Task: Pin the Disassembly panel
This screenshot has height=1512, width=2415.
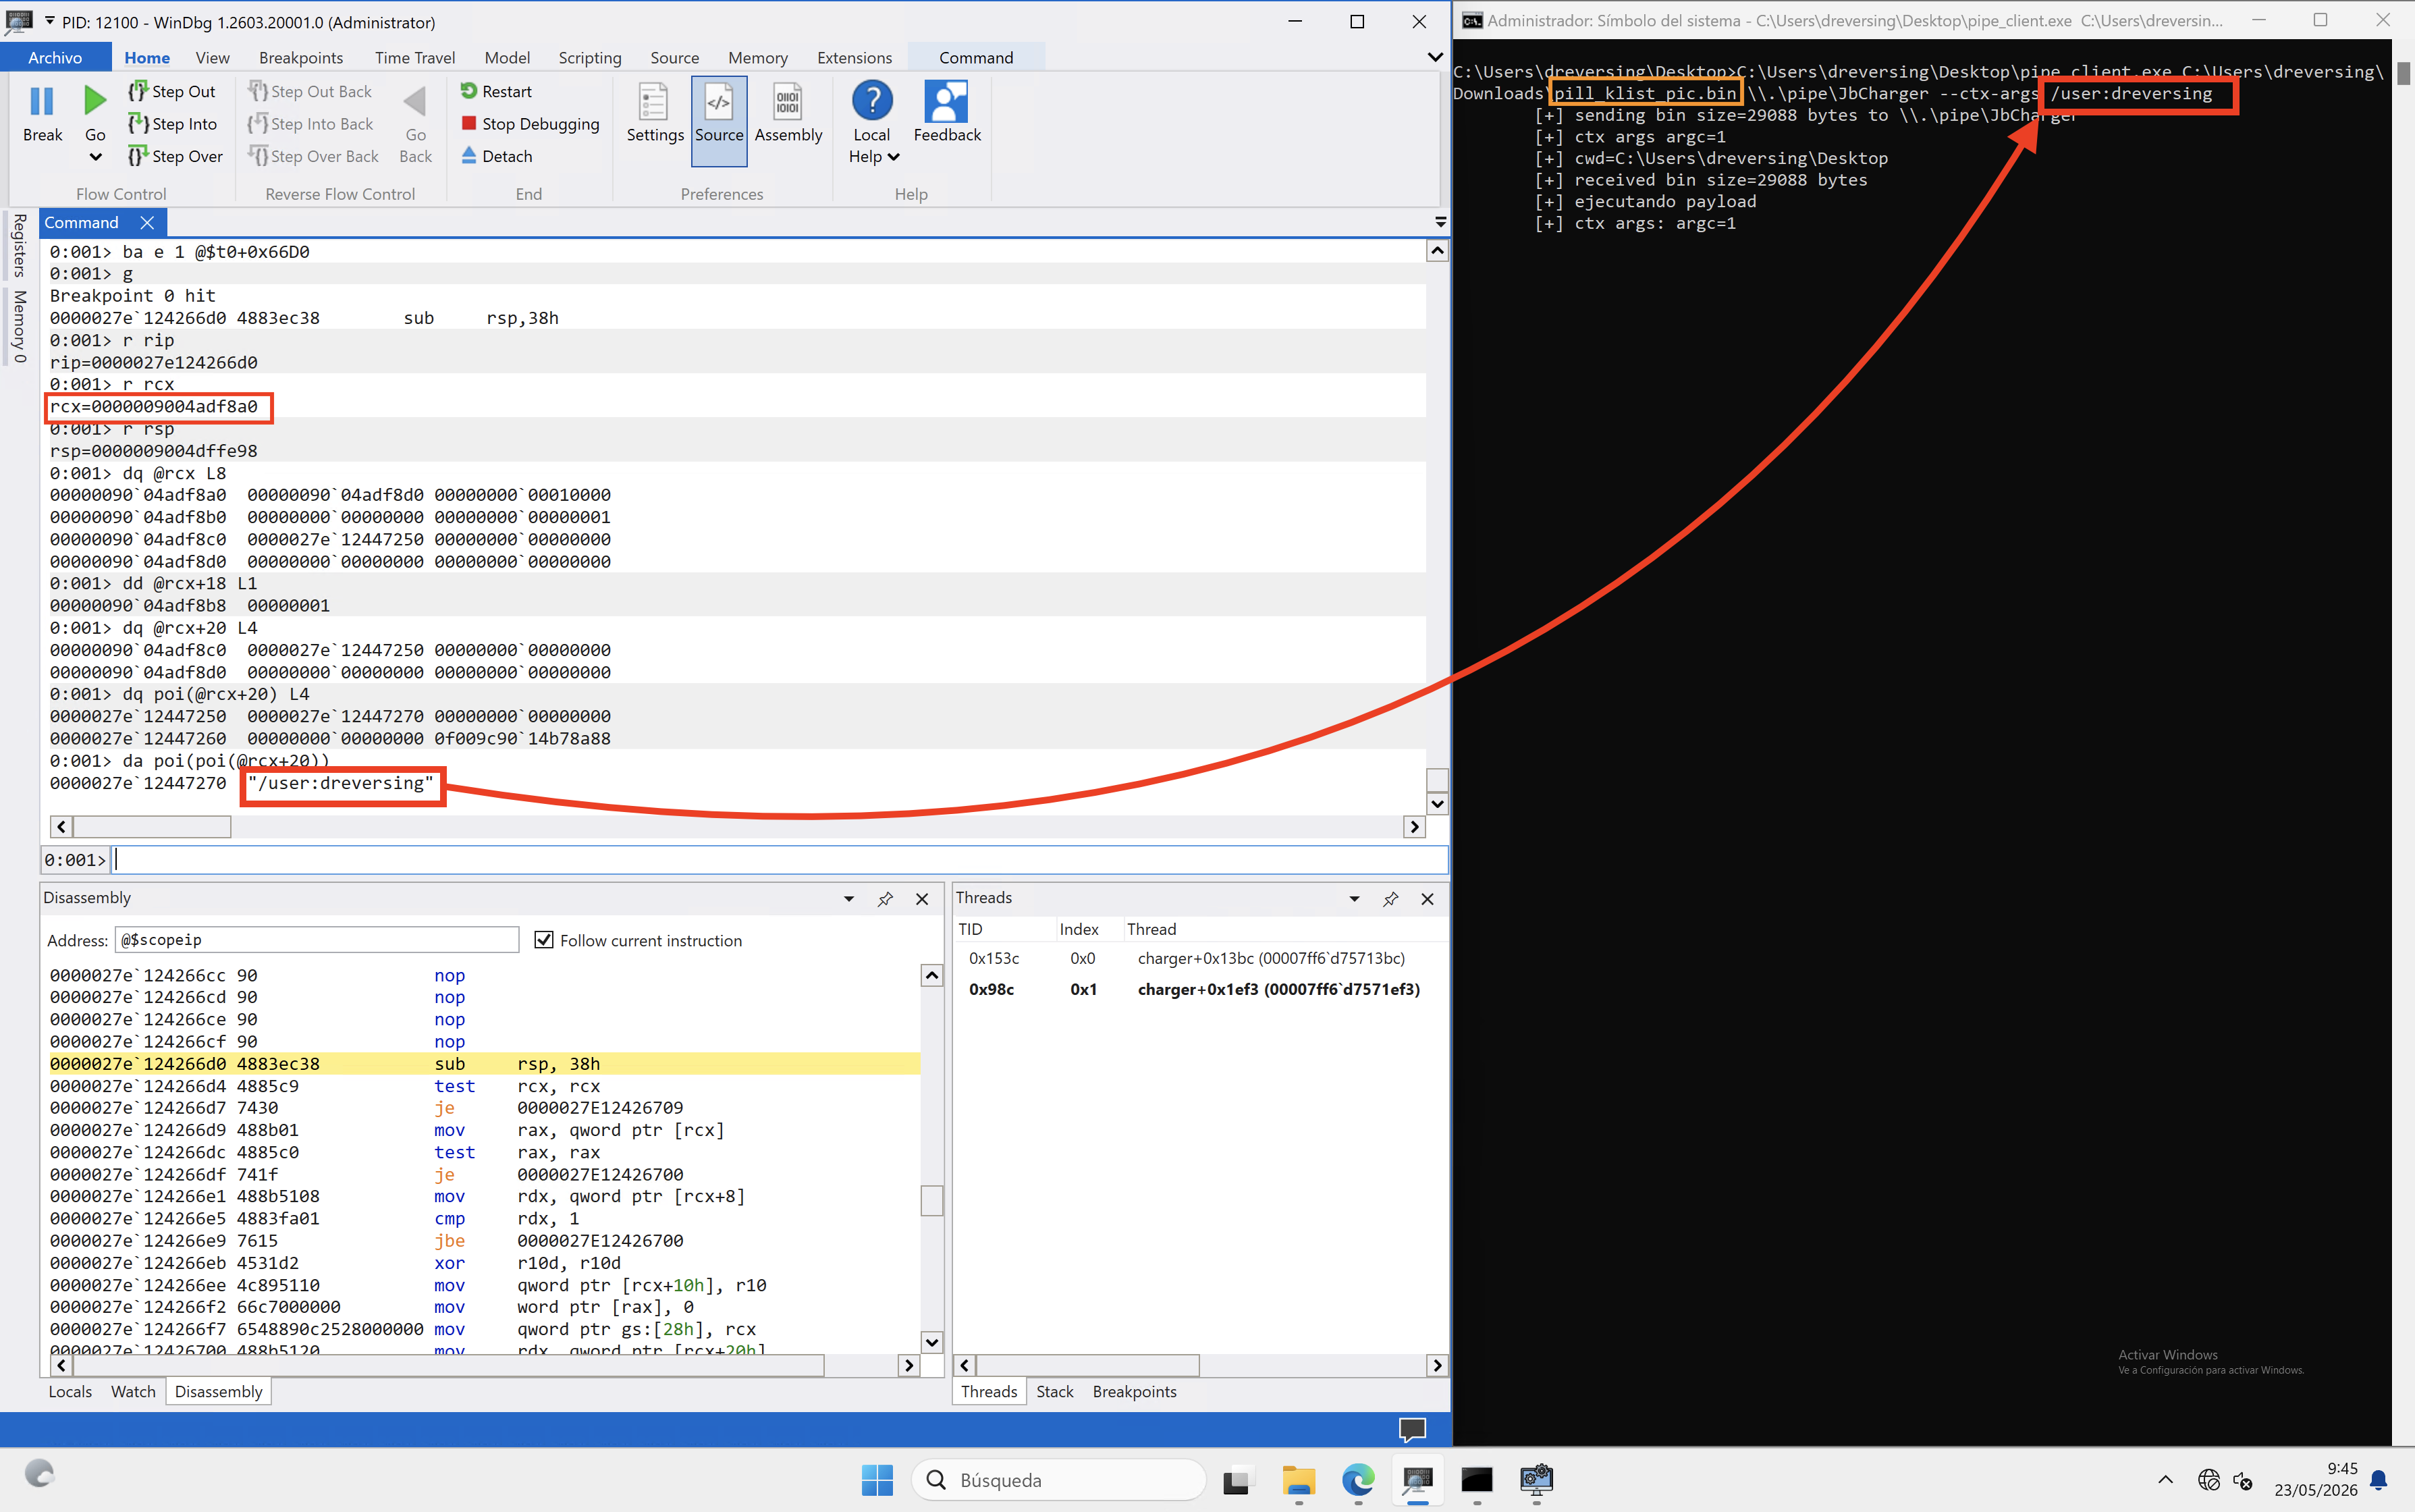Action: [885, 898]
